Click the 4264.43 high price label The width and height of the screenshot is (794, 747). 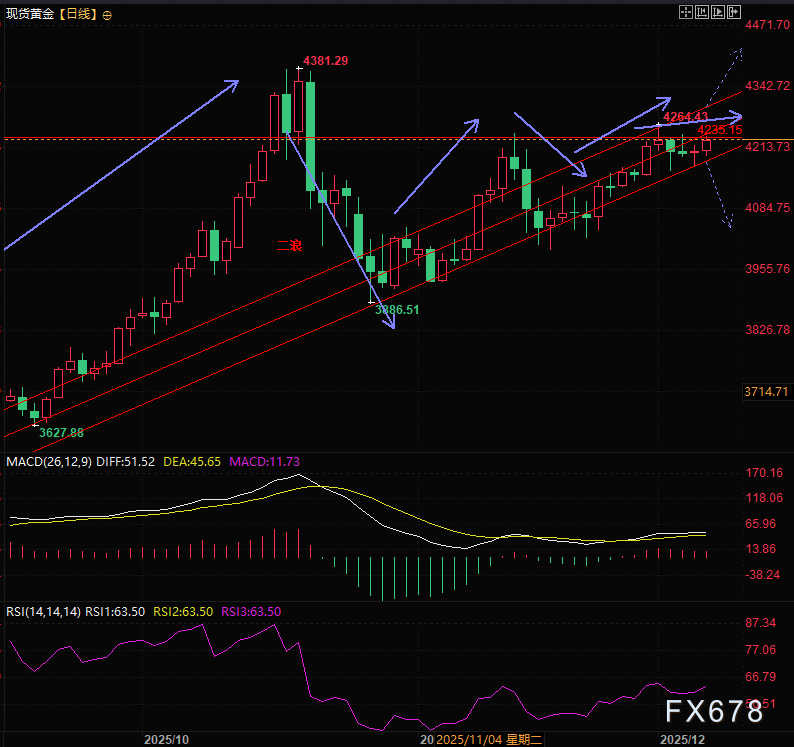[x=685, y=117]
